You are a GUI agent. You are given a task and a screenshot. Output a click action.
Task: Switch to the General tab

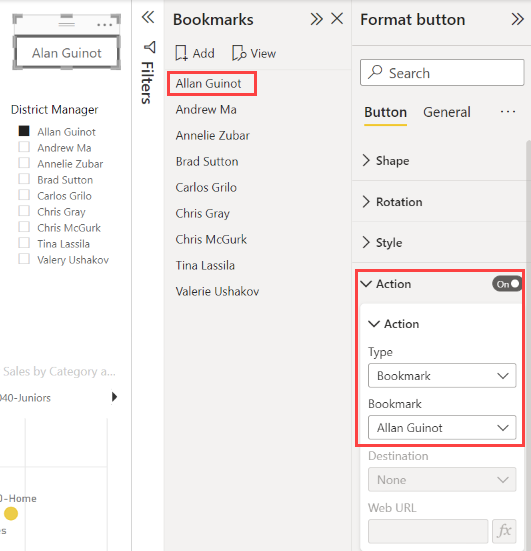click(x=447, y=112)
